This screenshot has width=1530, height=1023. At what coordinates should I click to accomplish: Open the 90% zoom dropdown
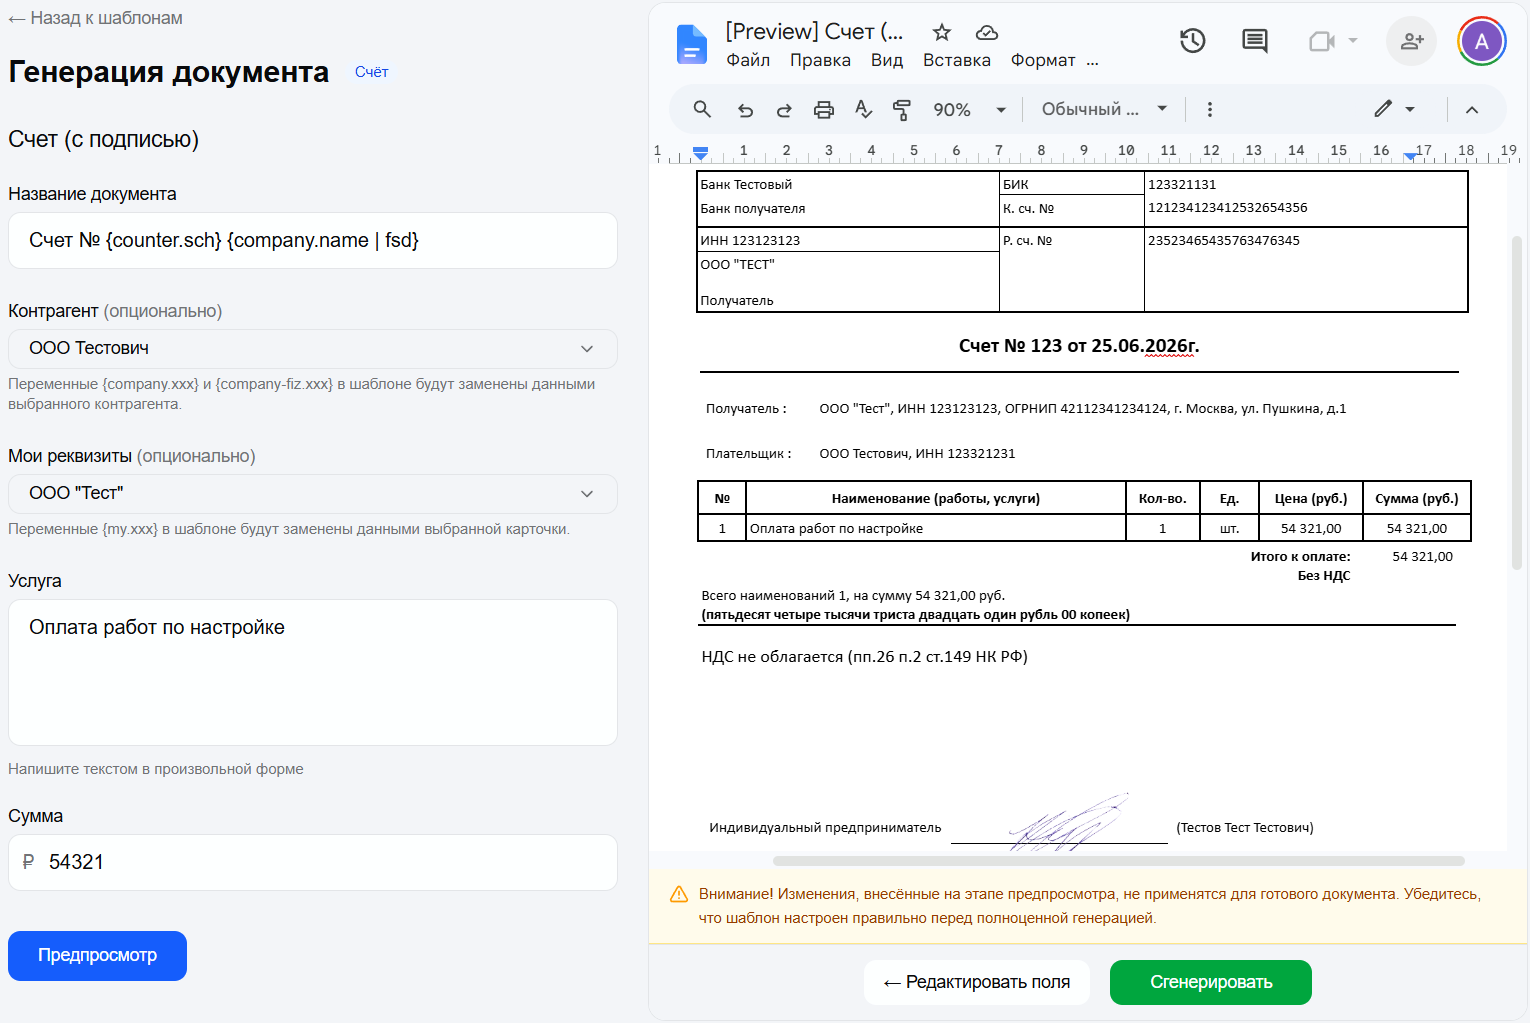point(969,110)
